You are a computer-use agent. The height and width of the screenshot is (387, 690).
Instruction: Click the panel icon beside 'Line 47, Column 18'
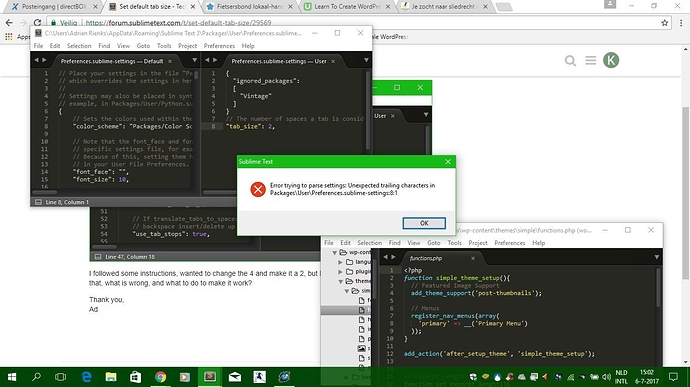[x=98, y=257]
